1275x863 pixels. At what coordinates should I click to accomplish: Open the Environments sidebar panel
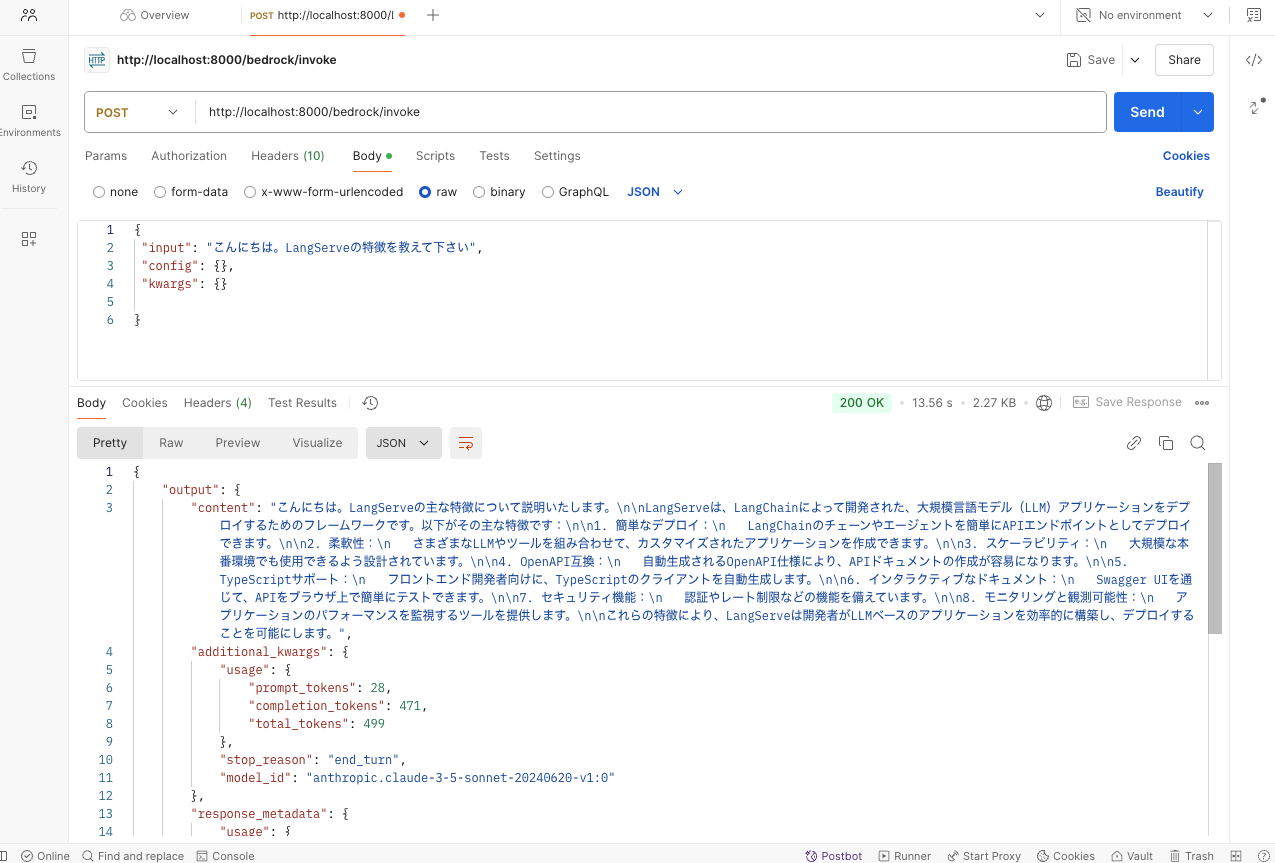pos(29,120)
